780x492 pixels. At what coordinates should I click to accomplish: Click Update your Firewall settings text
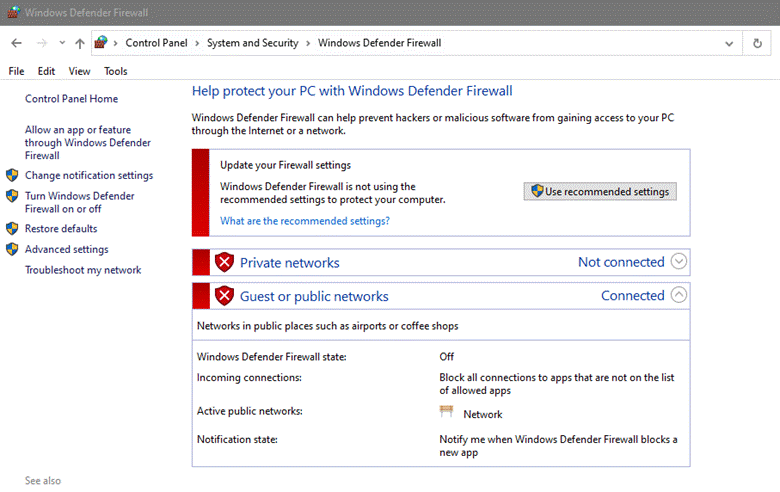point(286,165)
